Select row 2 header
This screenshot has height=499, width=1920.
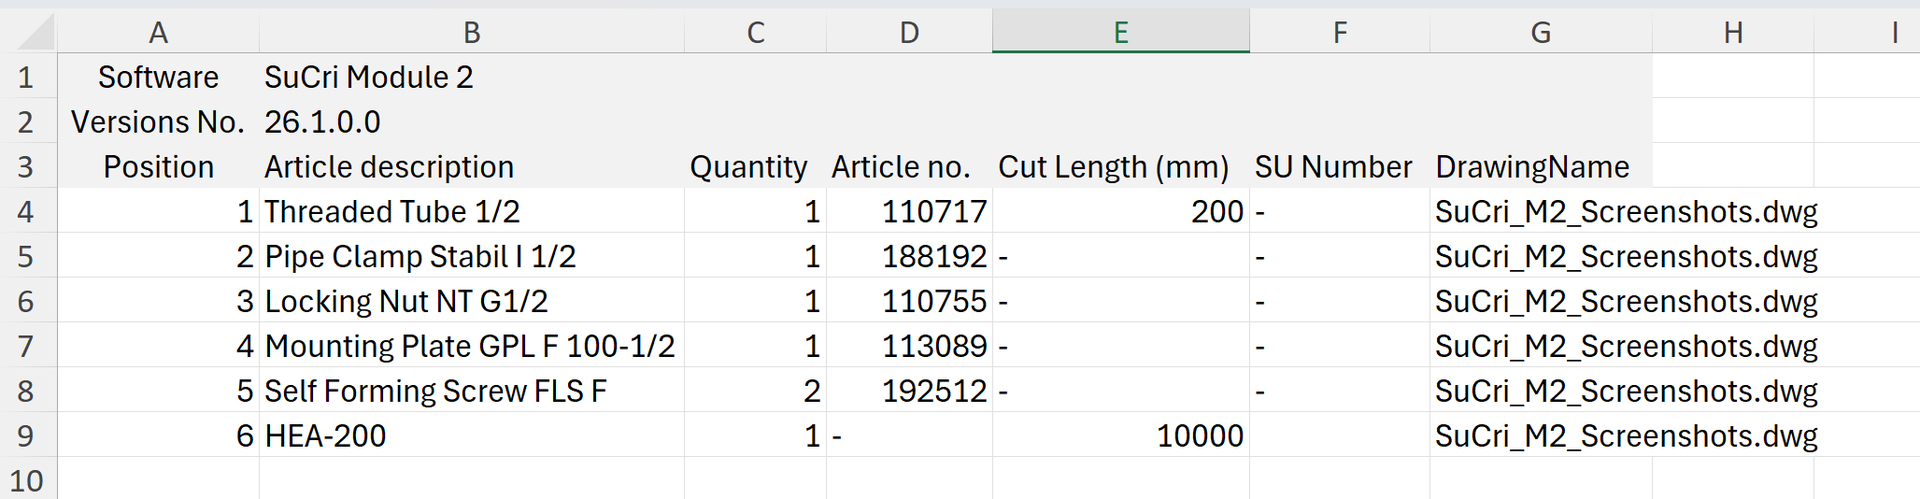27,122
